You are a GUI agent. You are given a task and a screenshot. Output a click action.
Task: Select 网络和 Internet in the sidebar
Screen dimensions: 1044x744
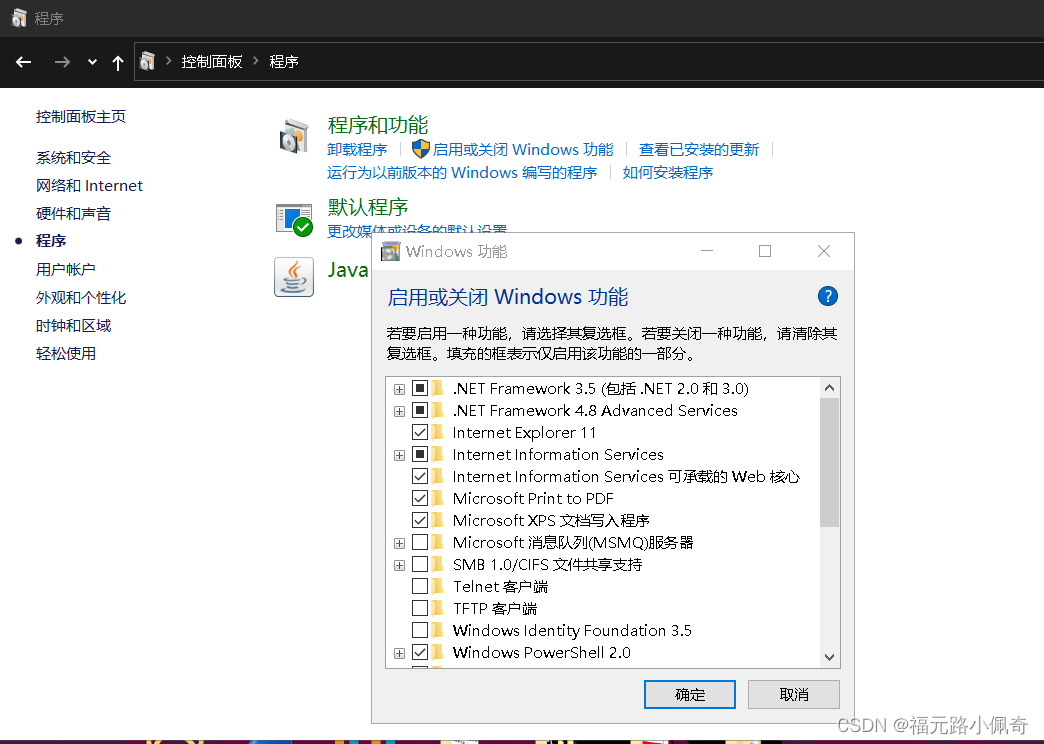[x=89, y=185]
